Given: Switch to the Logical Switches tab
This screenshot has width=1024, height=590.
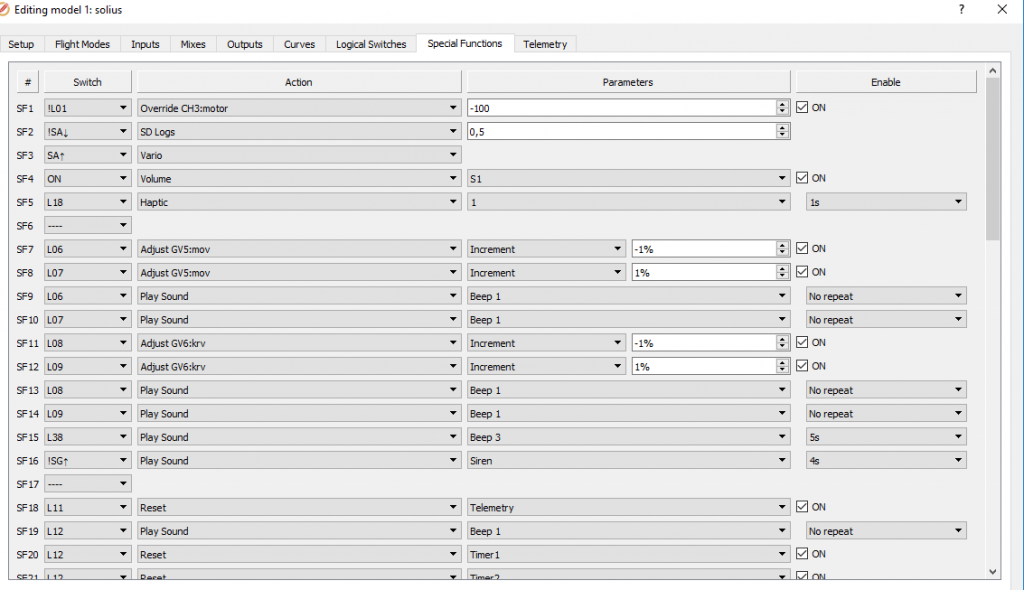Looking at the screenshot, I should pyautogui.click(x=371, y=44).
